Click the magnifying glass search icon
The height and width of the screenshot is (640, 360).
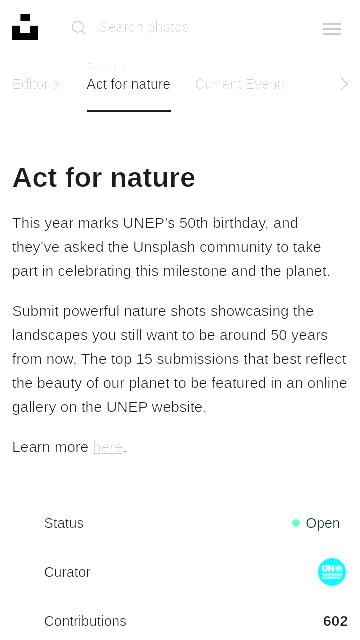[x=78, y=28]
